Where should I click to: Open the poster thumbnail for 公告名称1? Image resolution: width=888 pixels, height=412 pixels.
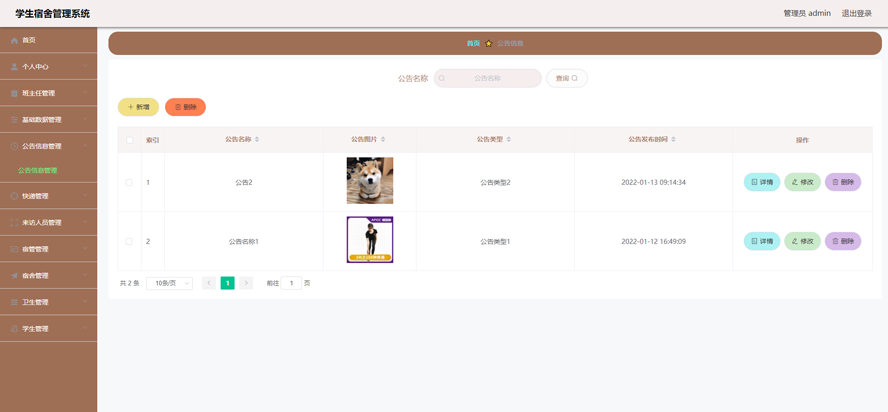coord(370,240)
